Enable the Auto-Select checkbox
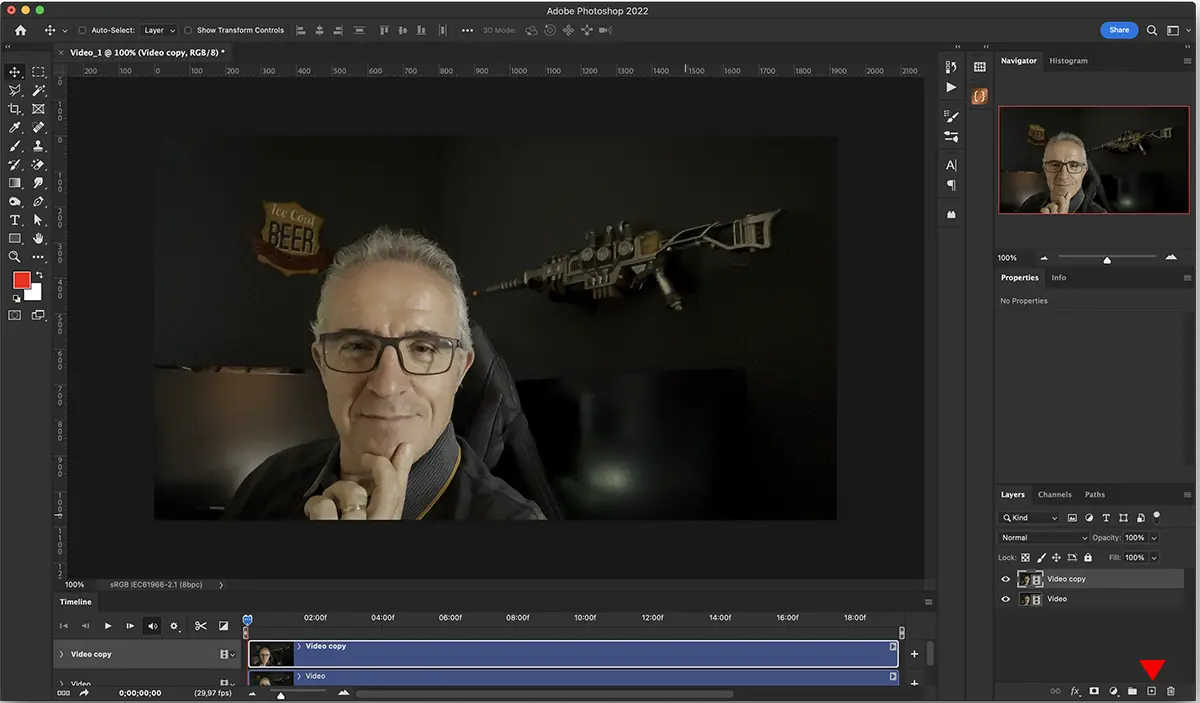This screenshot has width=1200, height=703. pos(82,31)
